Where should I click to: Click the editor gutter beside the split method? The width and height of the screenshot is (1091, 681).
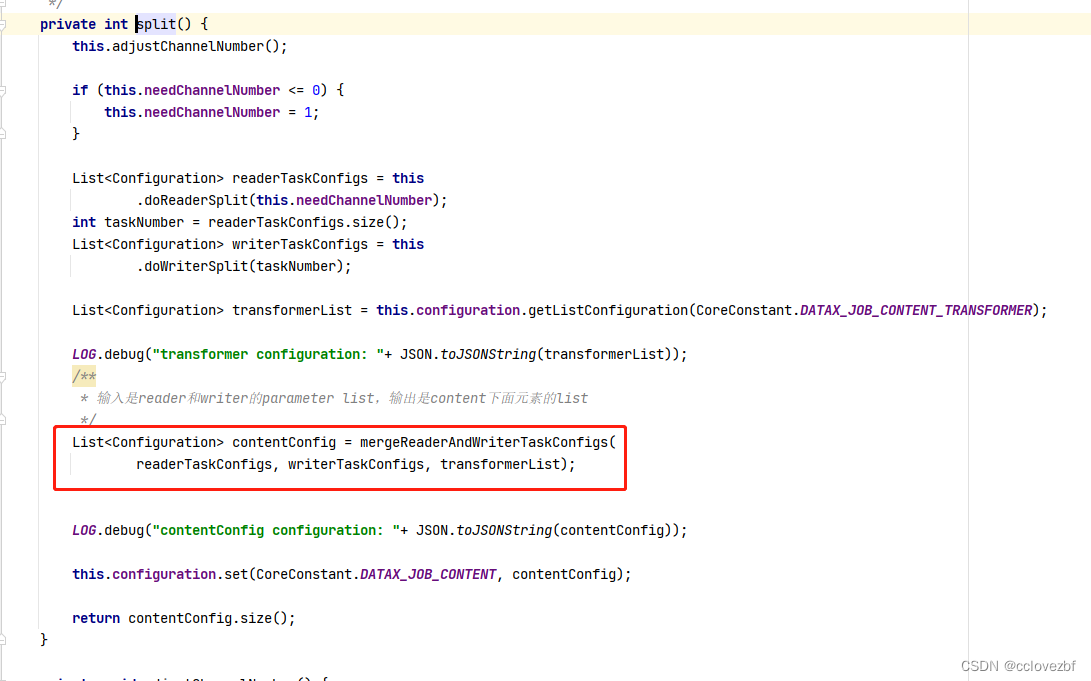click(x=15, y=23)
